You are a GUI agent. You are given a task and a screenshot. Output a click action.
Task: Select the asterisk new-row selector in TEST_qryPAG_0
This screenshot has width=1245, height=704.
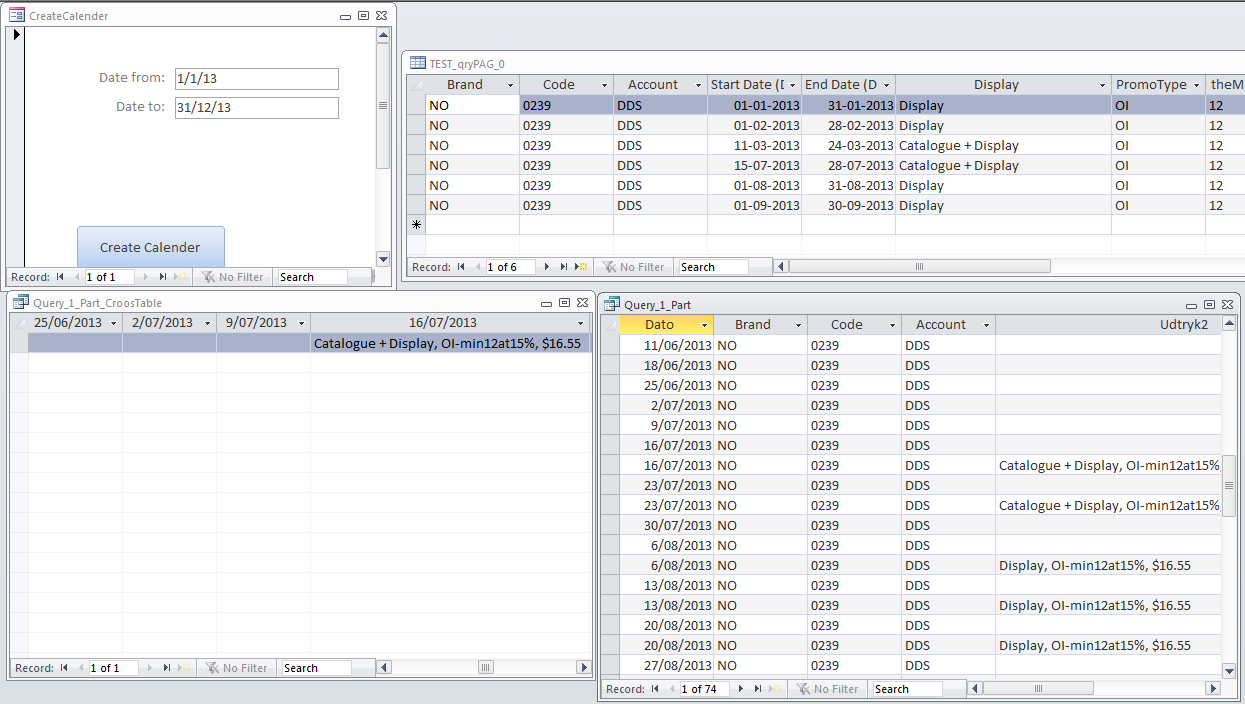coord(416,225)
